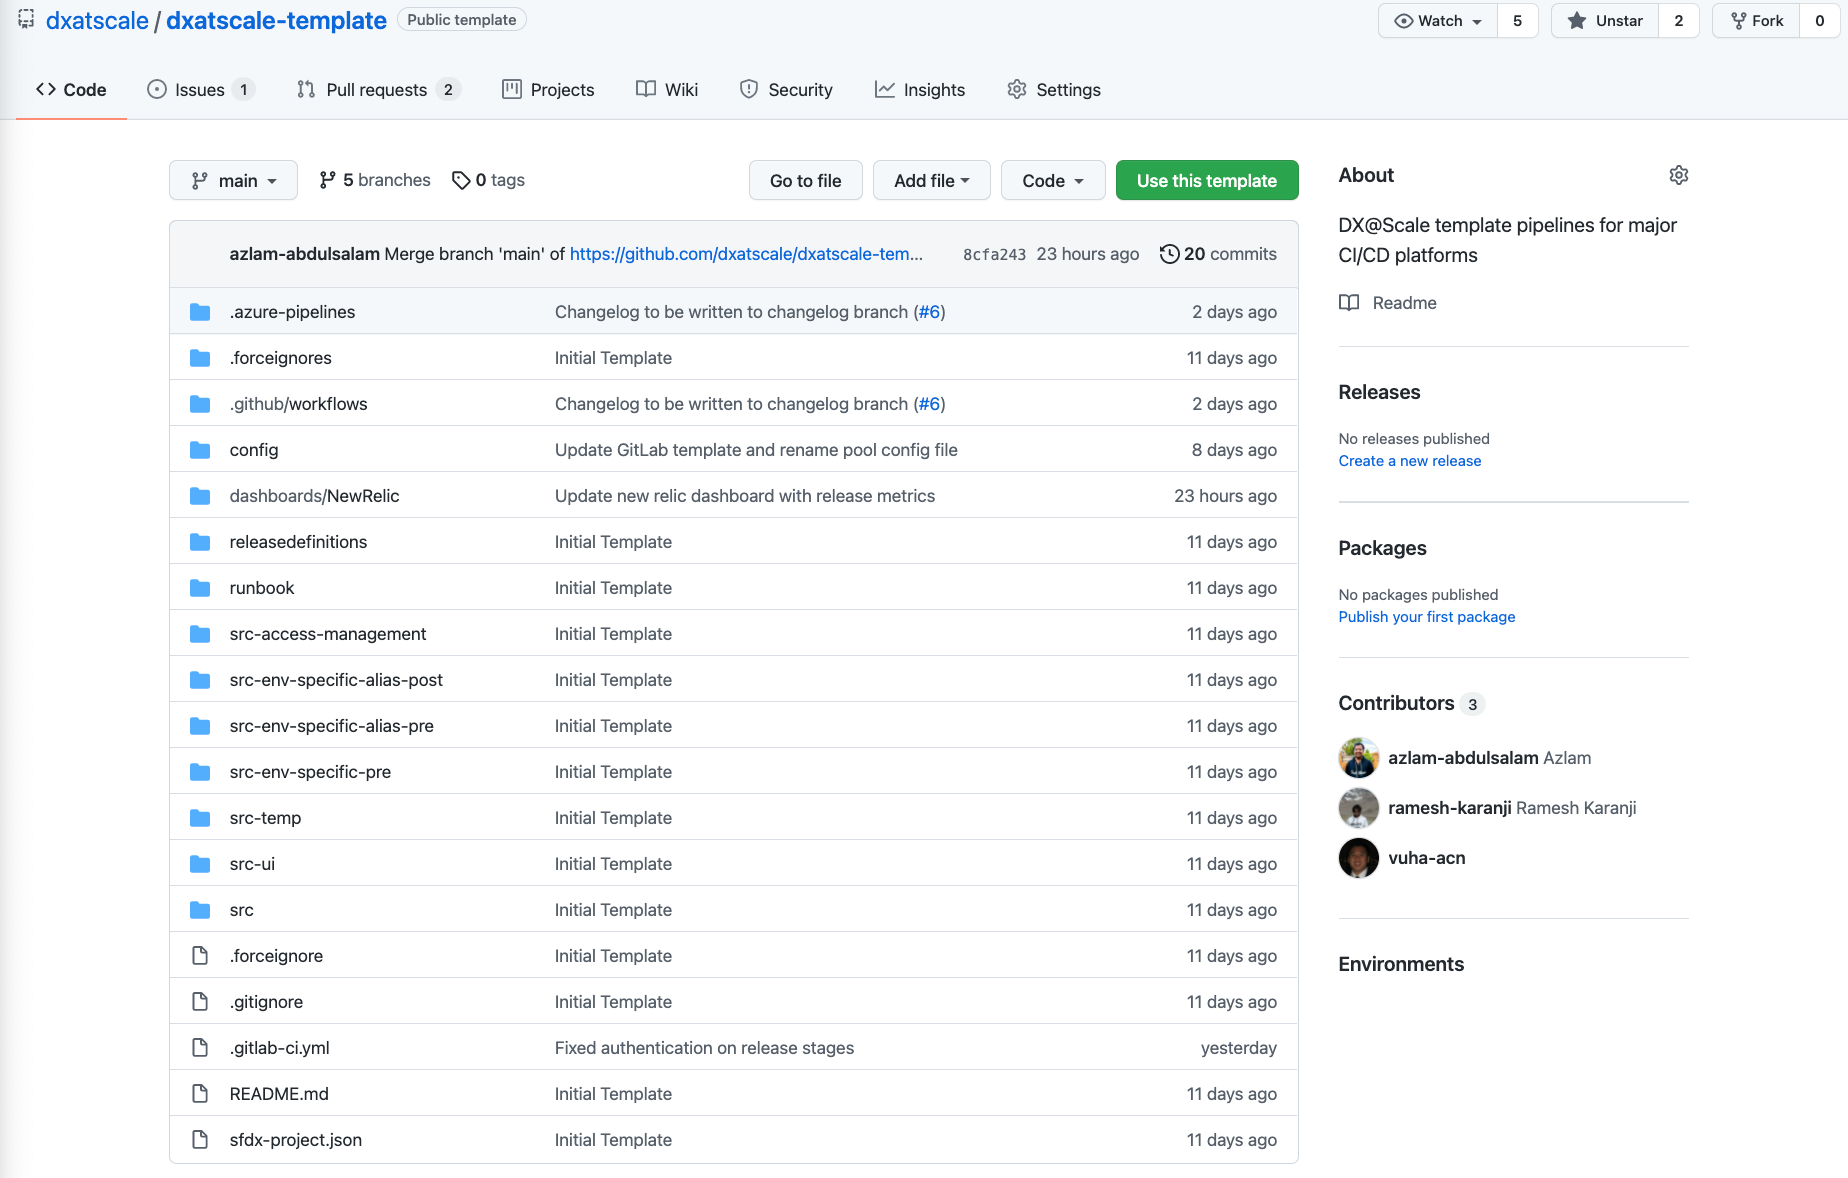Click the folder icon for src-access-management
1848x1178 pixels.
pyautogui.click(x=200, y=634)
